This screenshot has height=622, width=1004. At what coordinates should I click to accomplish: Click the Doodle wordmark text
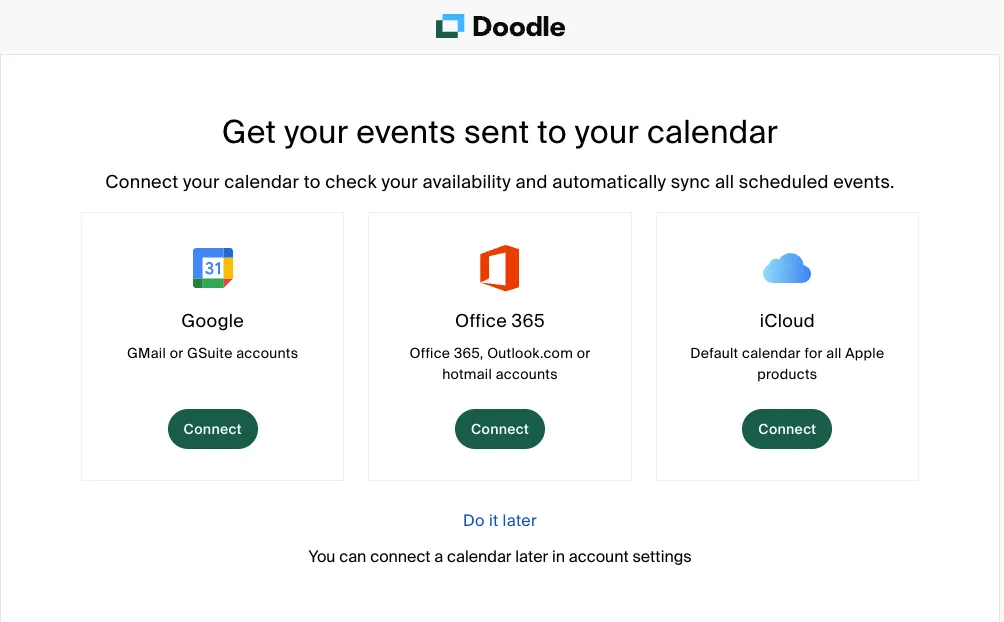click(518, 27)
